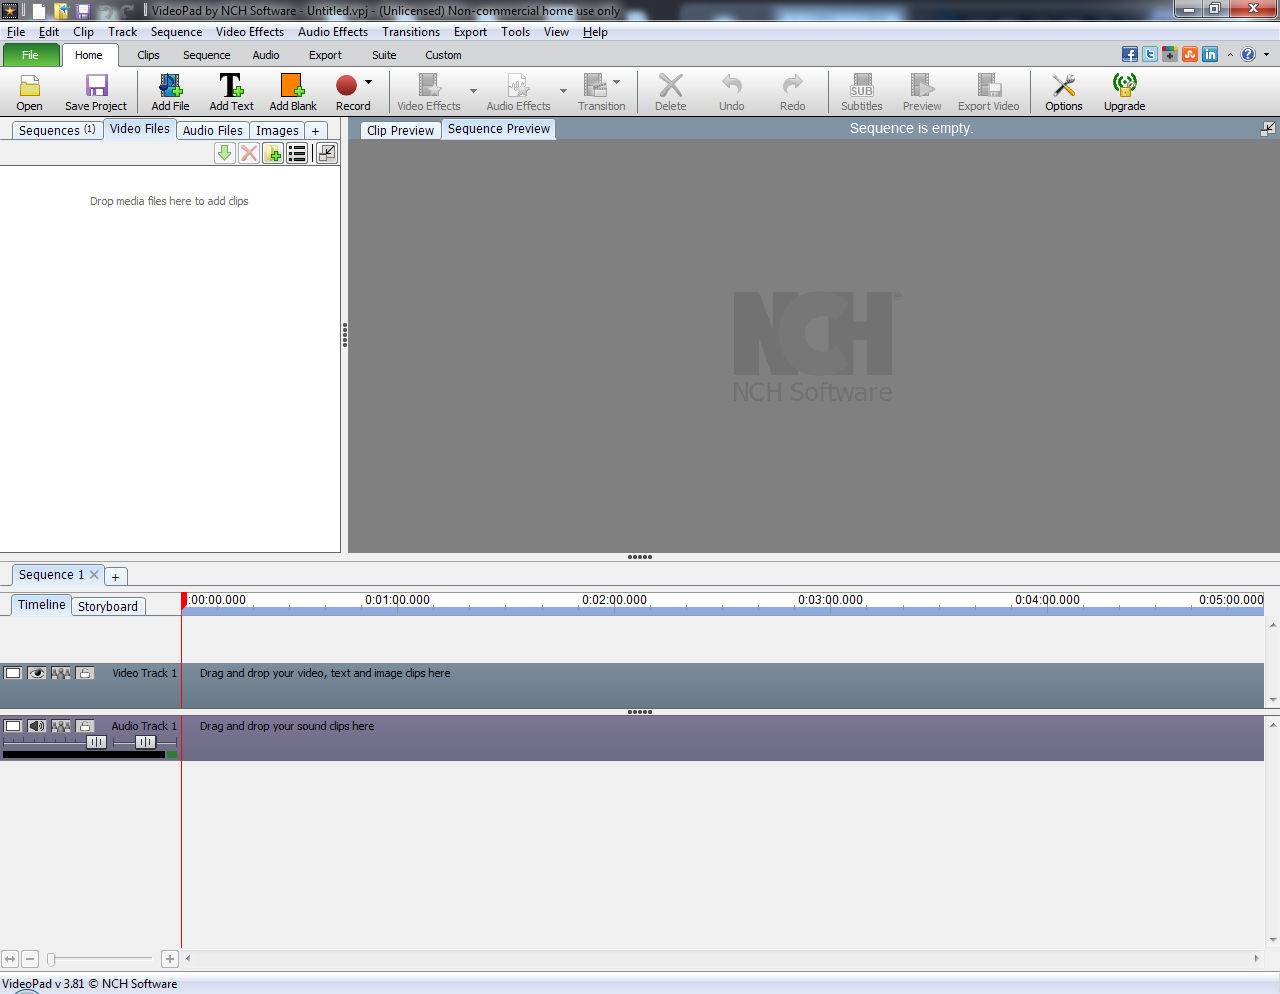
Task: Add a media file with Add File
Action: pos(170,92)
